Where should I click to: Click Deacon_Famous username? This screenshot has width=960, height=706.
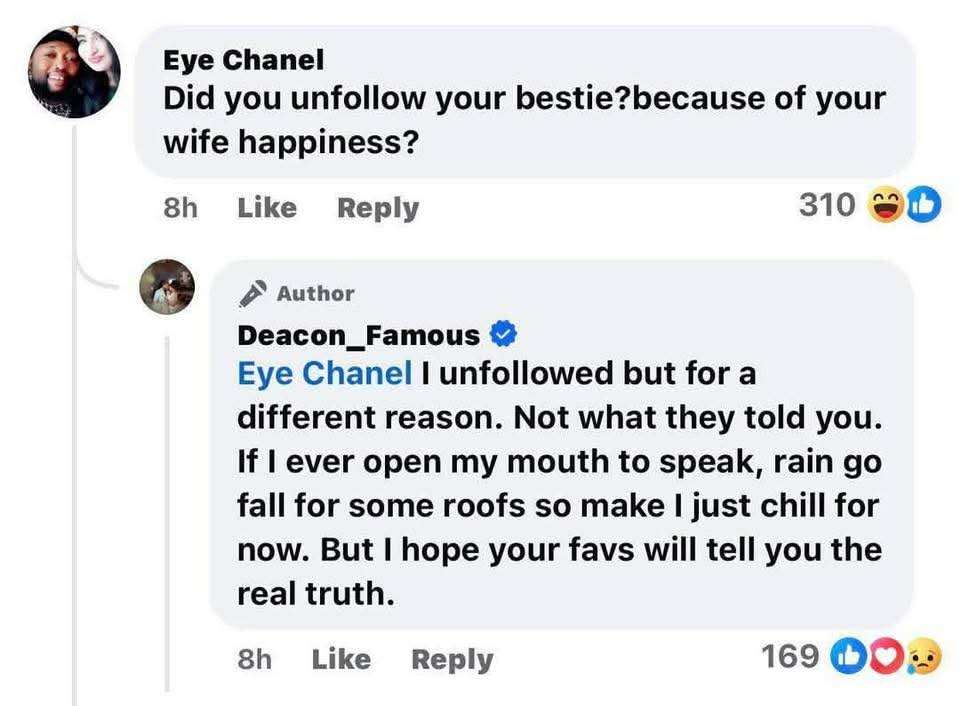click(360, 335)
